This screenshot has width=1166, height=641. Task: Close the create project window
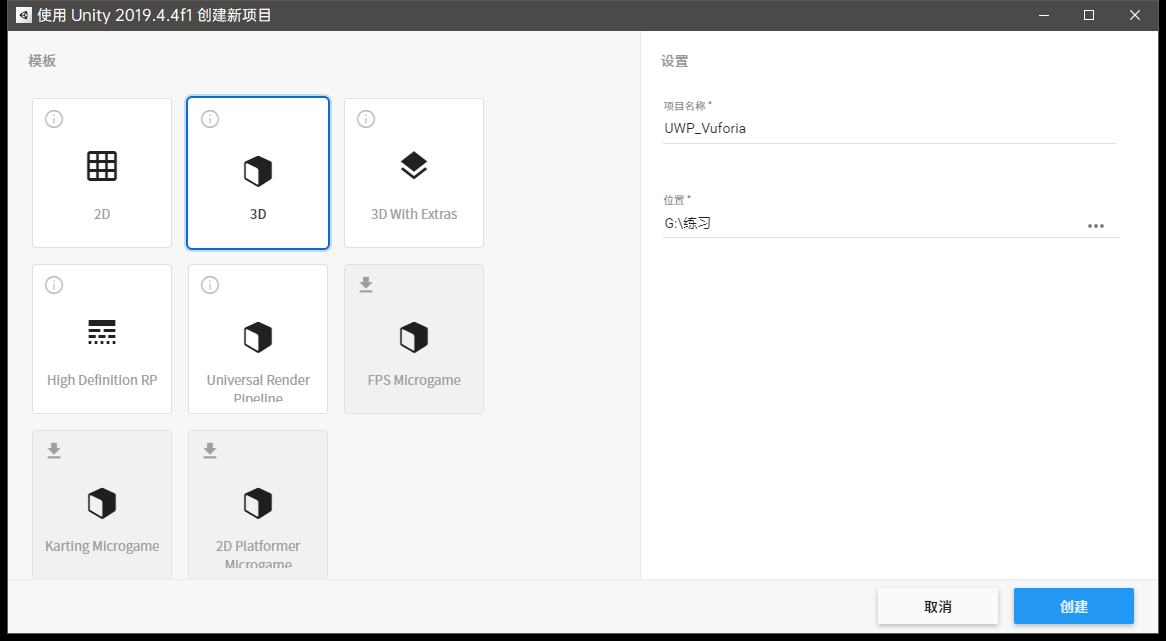pos(1135,15)
